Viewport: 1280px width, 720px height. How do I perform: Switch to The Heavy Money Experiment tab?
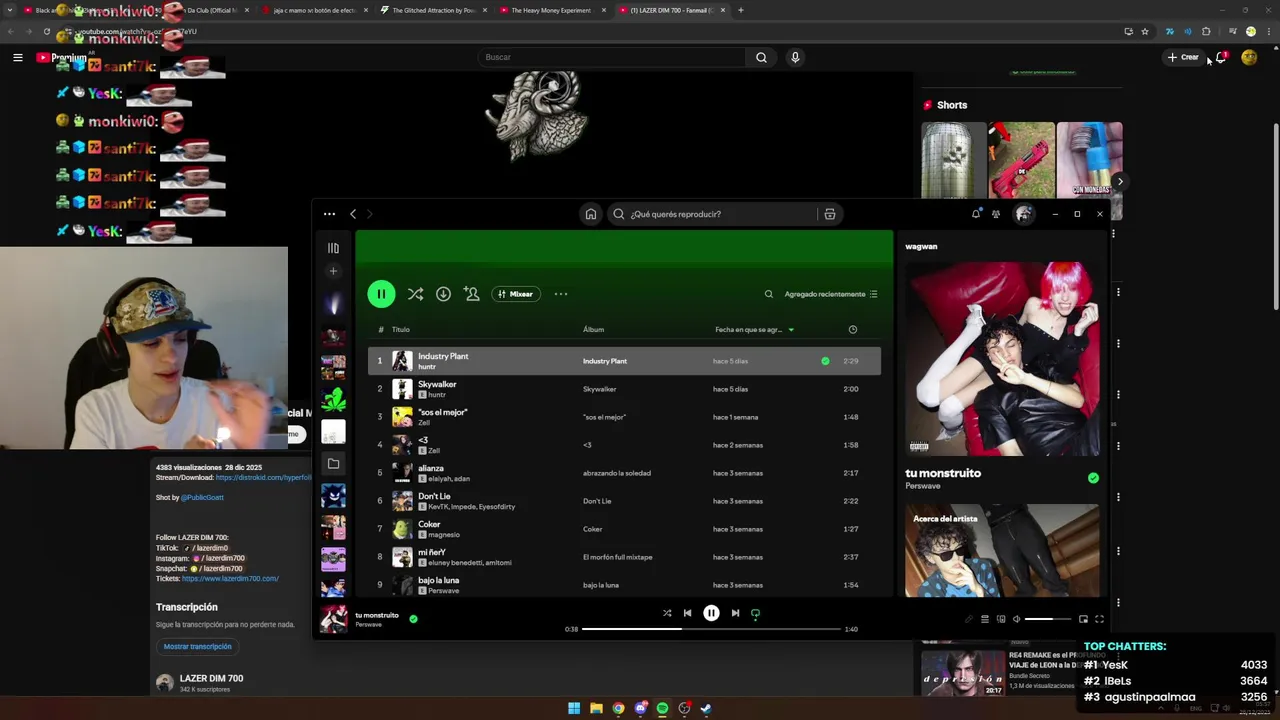click(551, 10)
